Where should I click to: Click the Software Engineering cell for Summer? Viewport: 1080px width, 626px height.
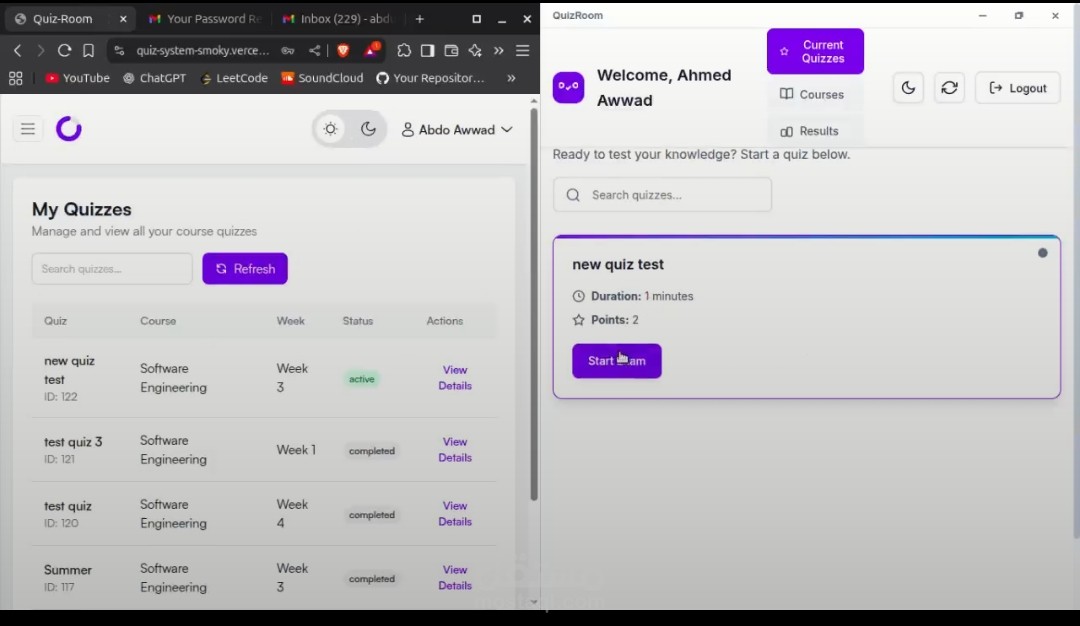tap(173, 578)
